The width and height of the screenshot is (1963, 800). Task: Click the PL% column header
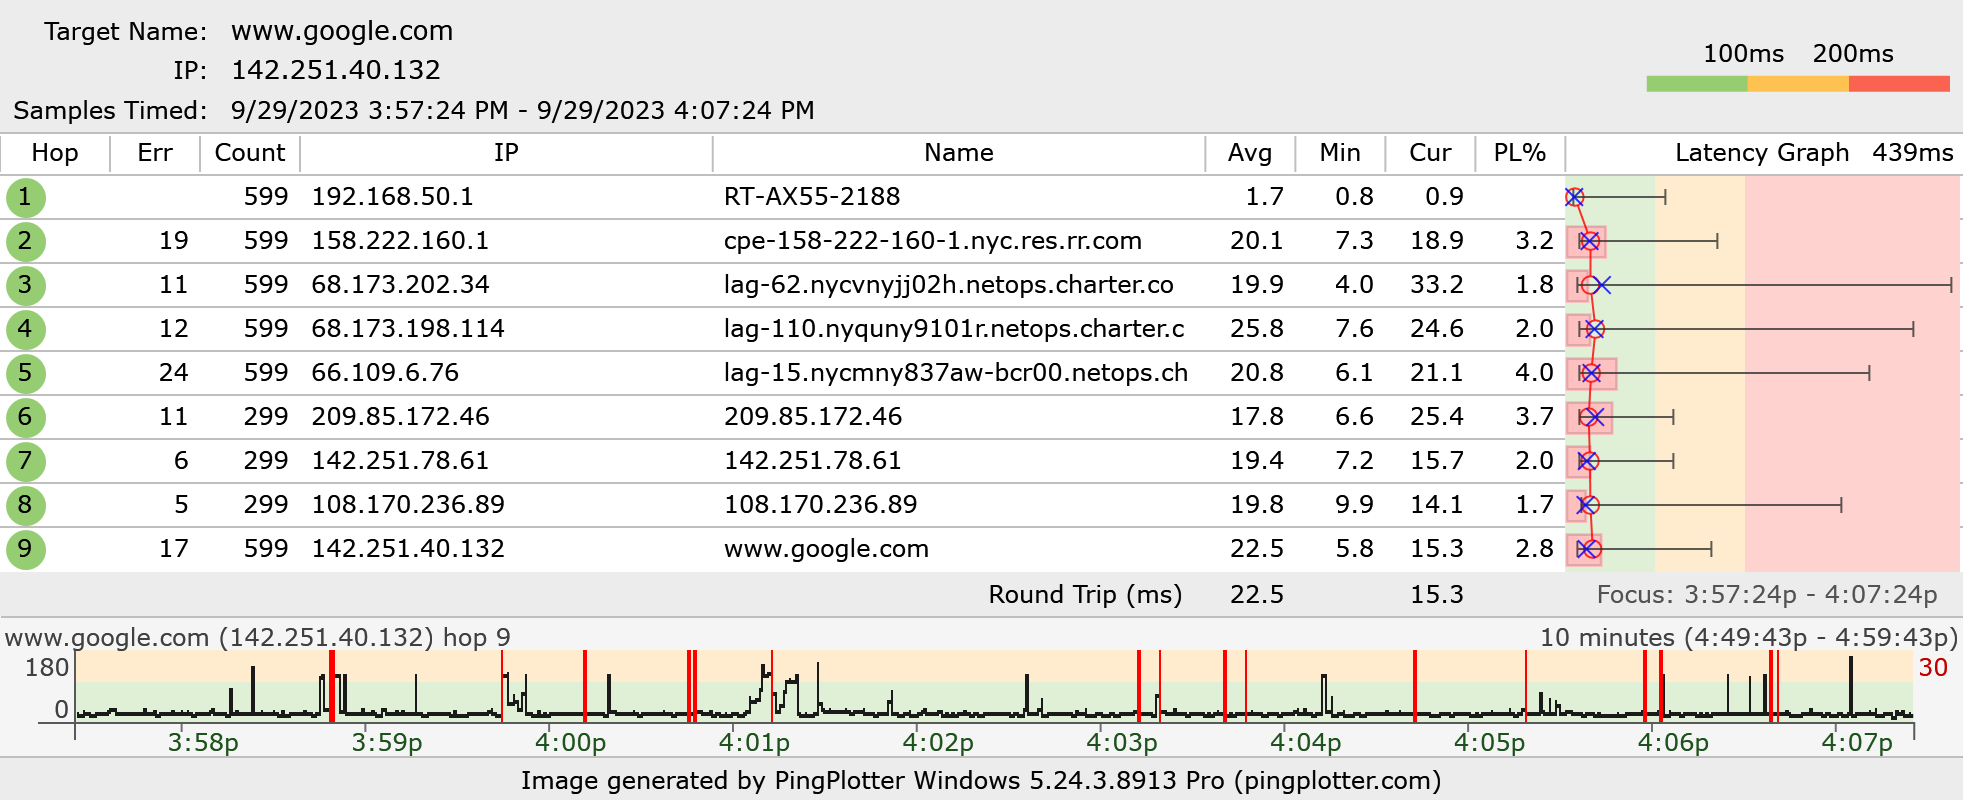tap(1519, 153)
